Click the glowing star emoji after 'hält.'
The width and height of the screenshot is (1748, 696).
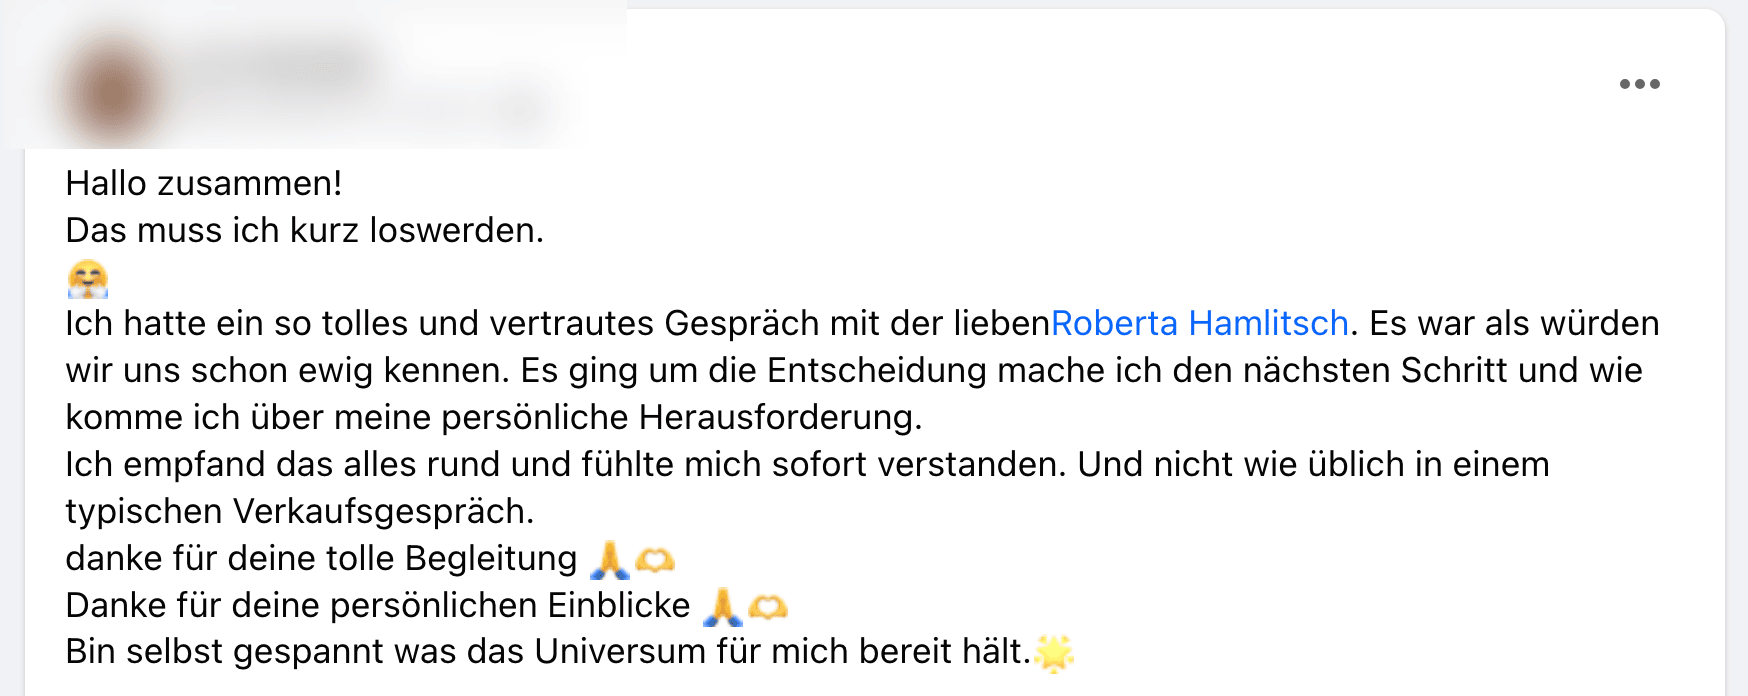tap(1053, 652)
